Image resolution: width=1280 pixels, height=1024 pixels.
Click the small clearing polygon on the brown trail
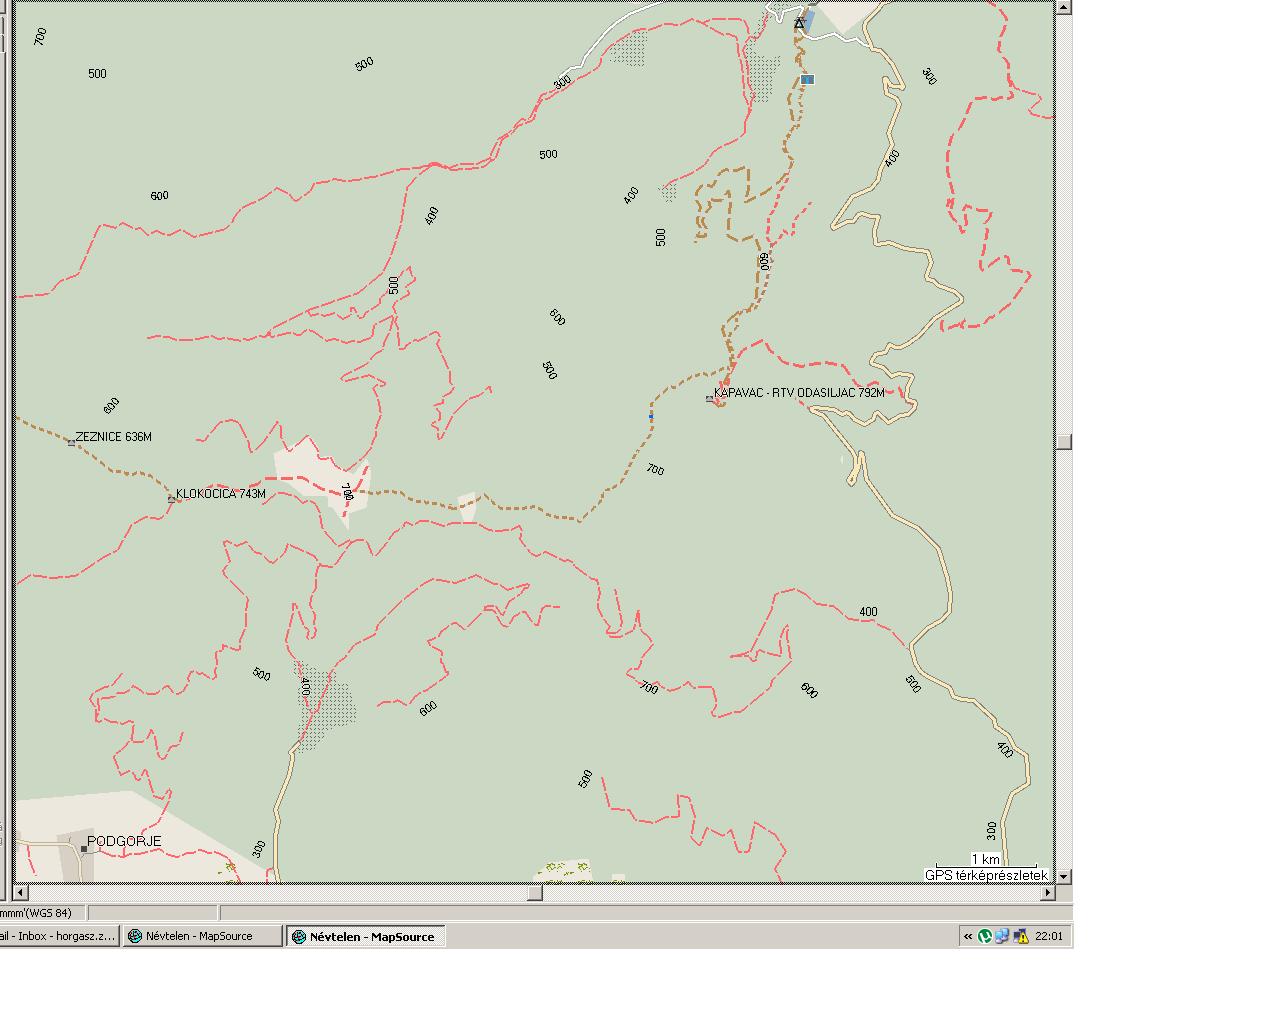tap(467, 507)
